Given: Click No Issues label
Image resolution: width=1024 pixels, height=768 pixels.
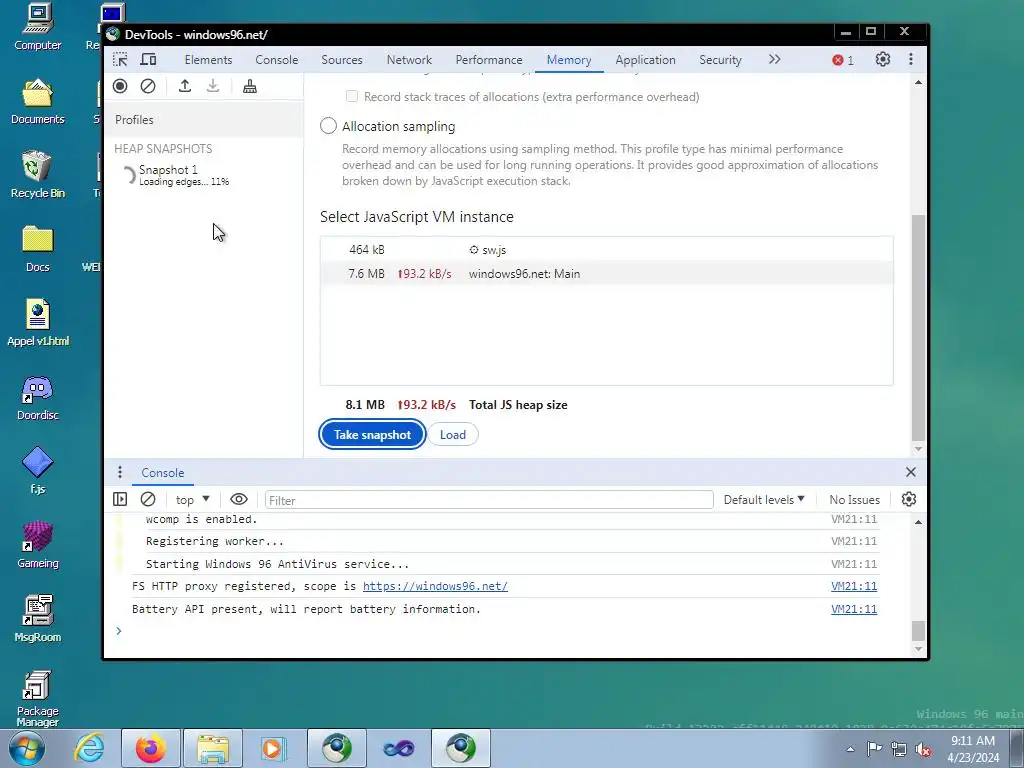Looking at the screenshot, I should (x=854, y=500).
